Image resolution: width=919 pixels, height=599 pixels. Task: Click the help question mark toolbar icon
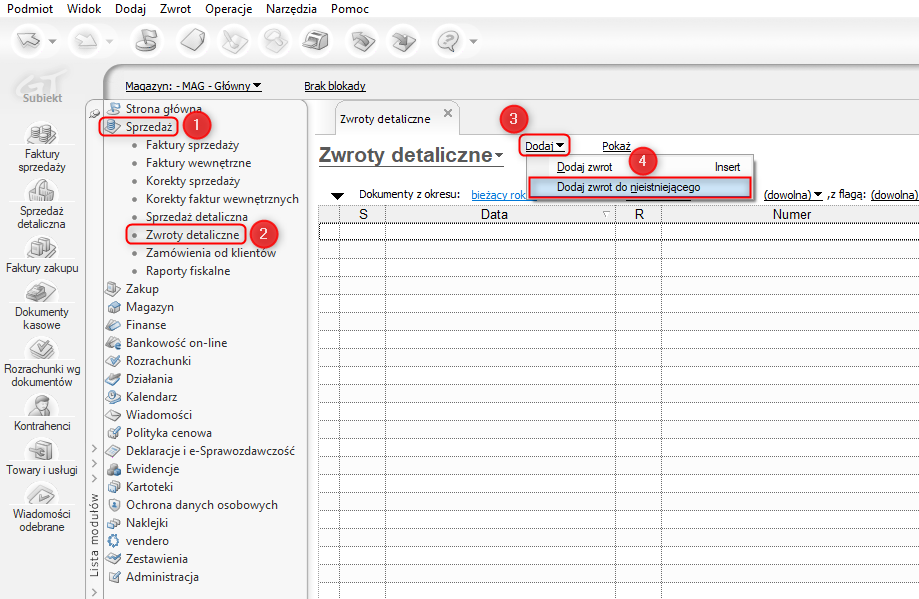pos(447,41)
